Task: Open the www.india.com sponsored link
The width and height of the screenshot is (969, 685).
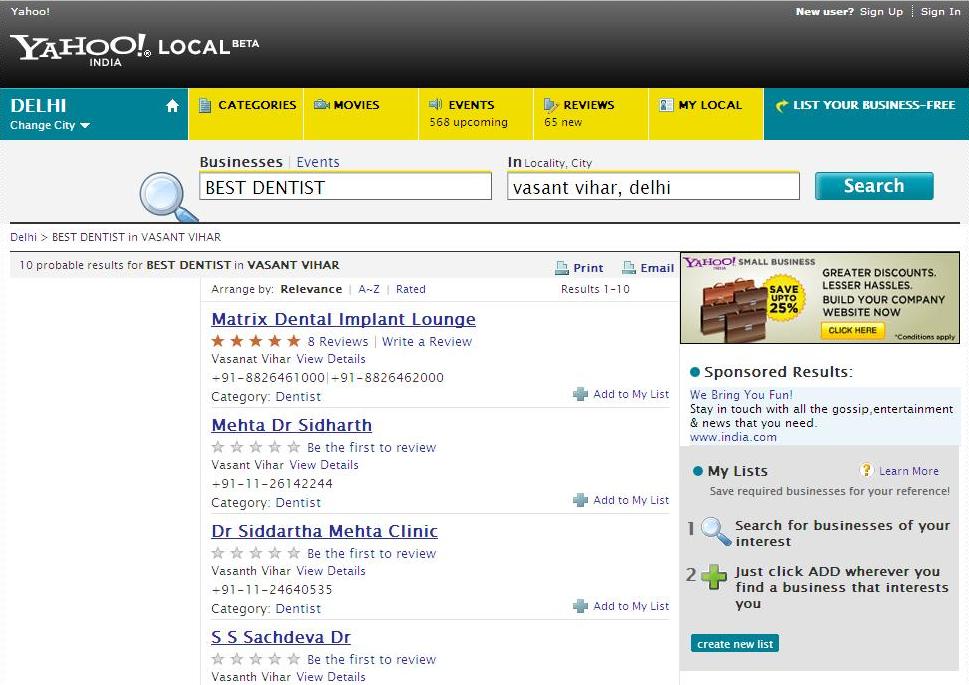Action: coord(733,437)
